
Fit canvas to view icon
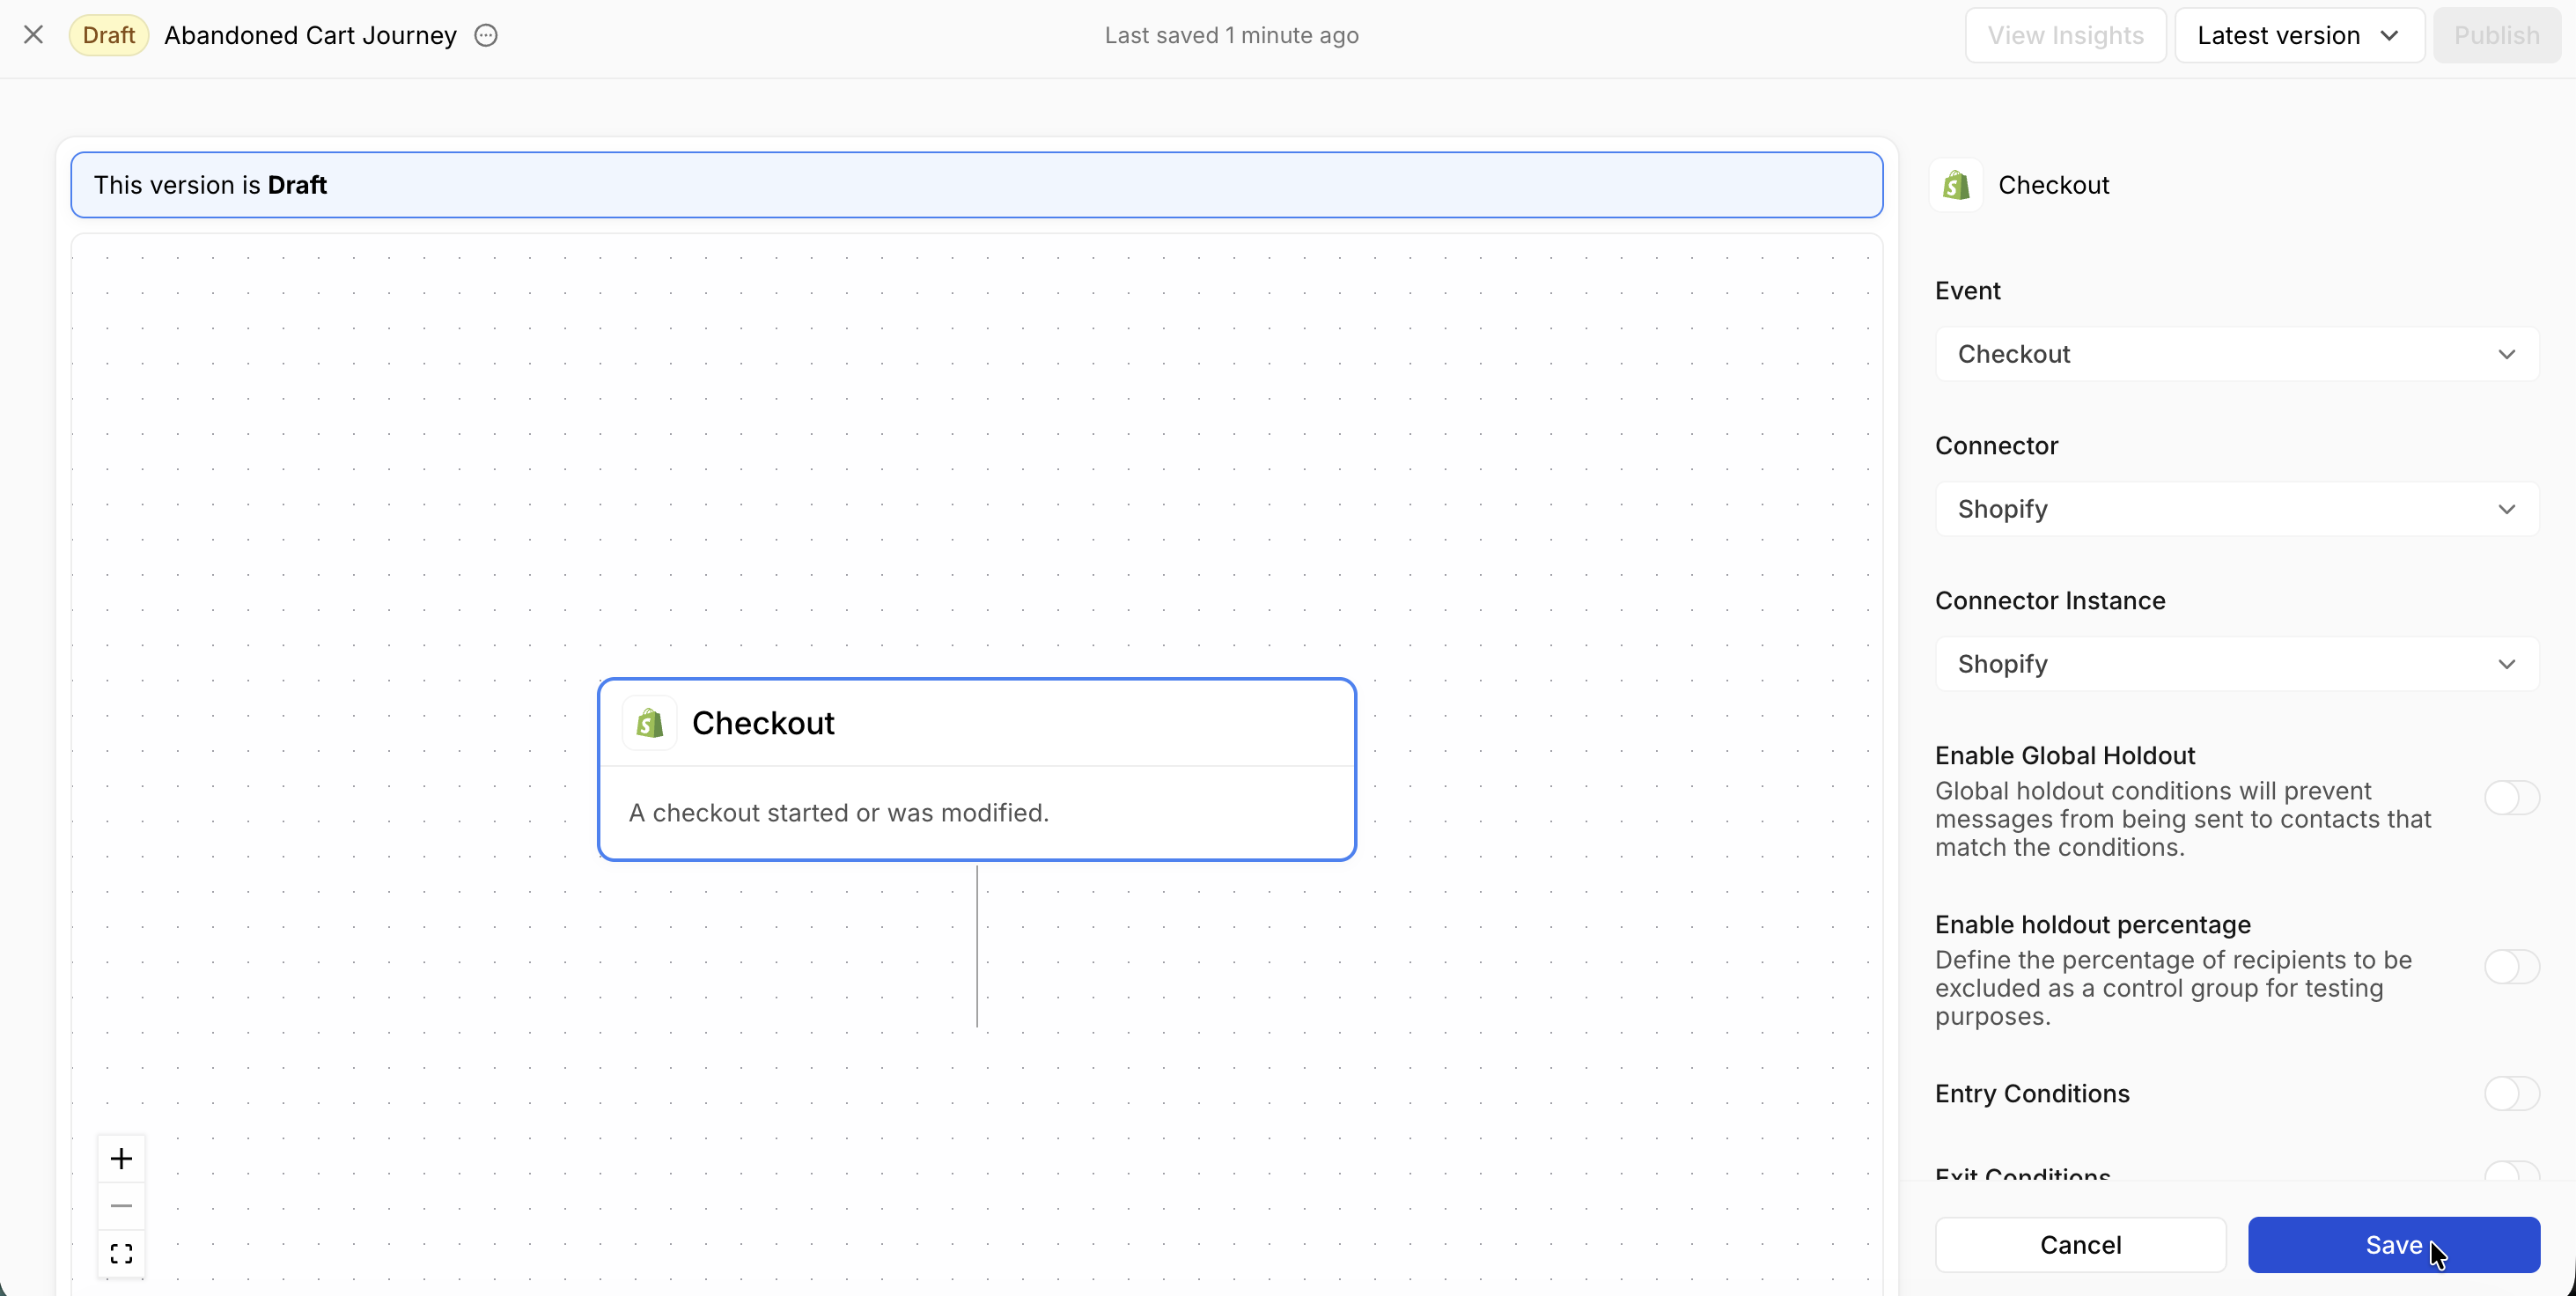coord(121,1254)
